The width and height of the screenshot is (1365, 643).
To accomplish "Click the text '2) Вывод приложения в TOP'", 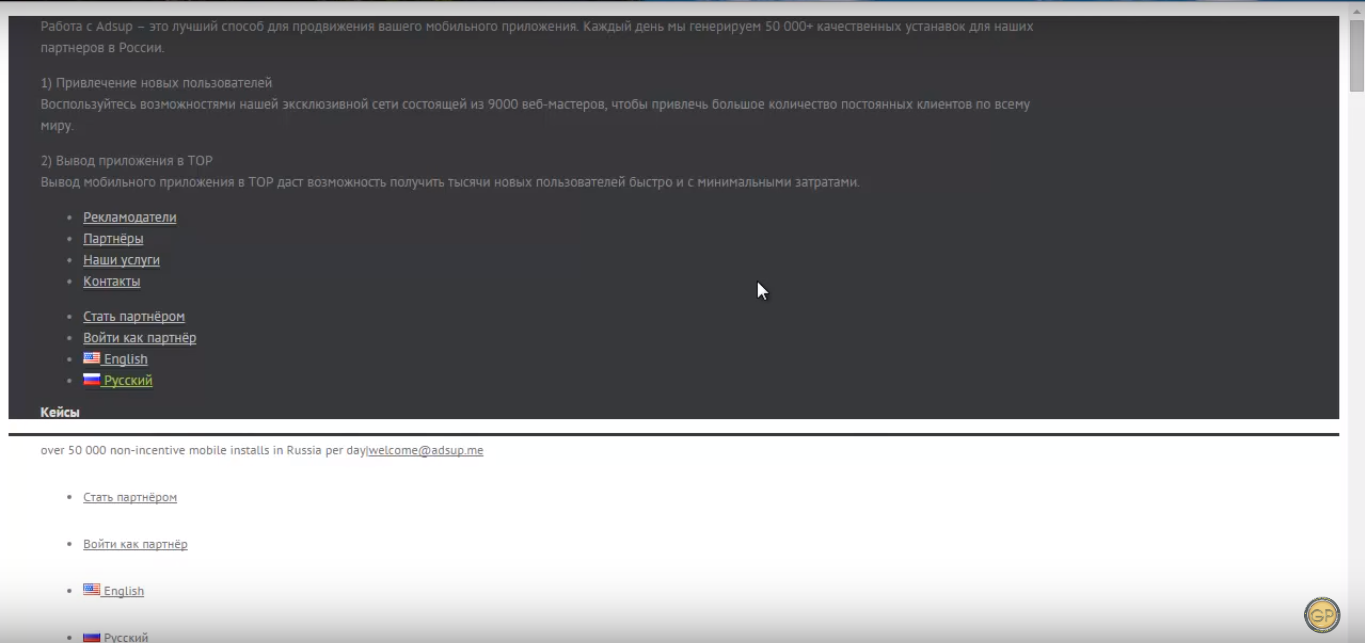I will click(x=127, y=161).
